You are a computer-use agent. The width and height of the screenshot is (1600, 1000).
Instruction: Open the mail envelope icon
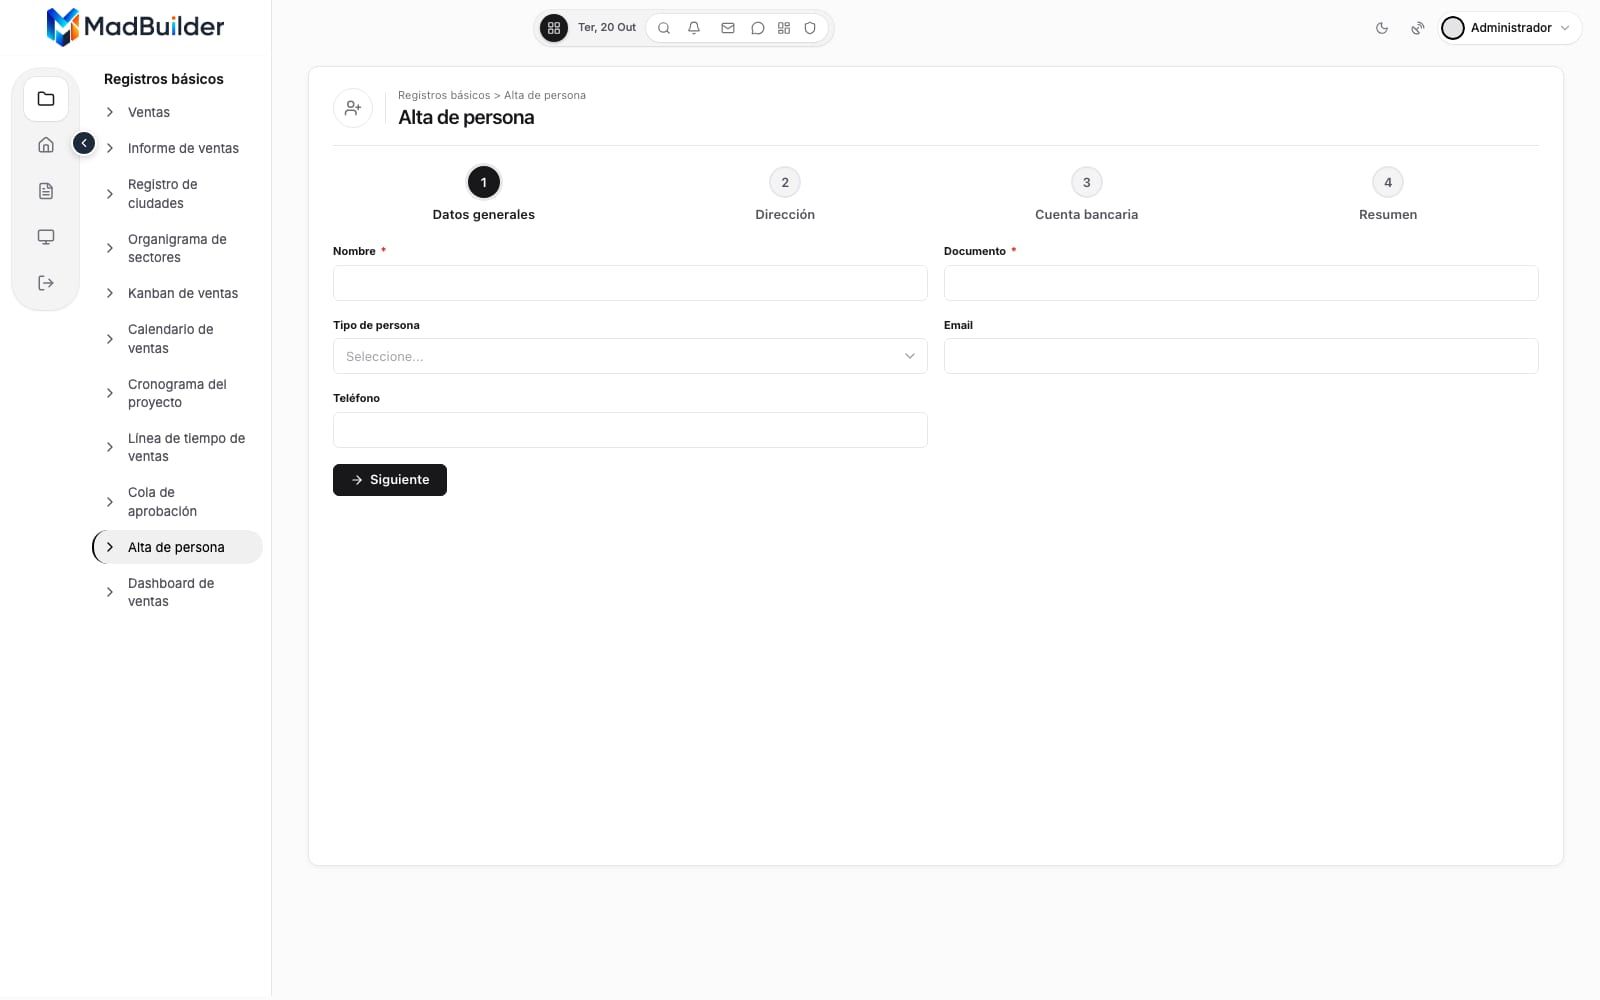click(x=728, y=28)
